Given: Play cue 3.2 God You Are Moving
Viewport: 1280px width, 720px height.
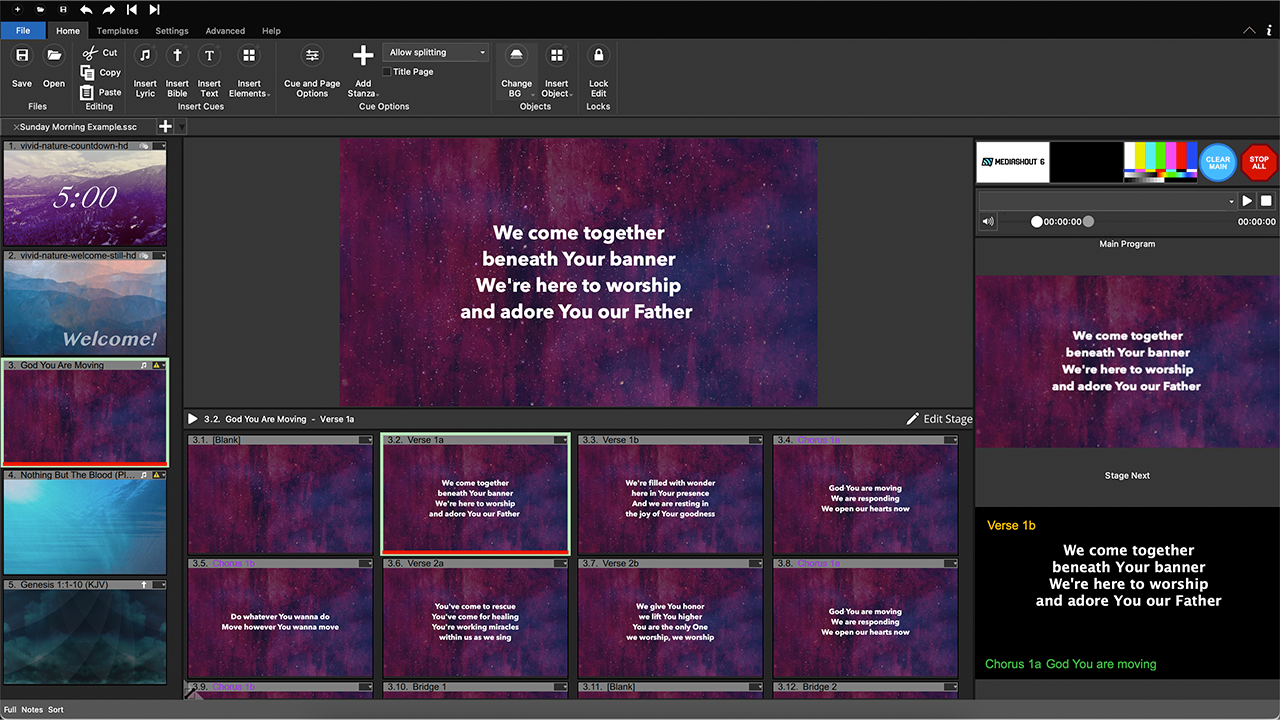Looking at the screenshot, I should click(193, 419).
